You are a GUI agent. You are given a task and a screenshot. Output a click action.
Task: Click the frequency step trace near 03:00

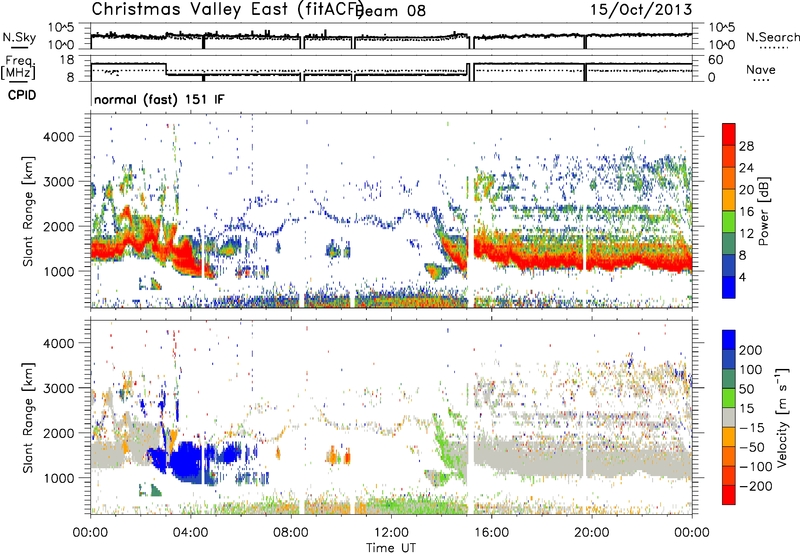(166, 69)
